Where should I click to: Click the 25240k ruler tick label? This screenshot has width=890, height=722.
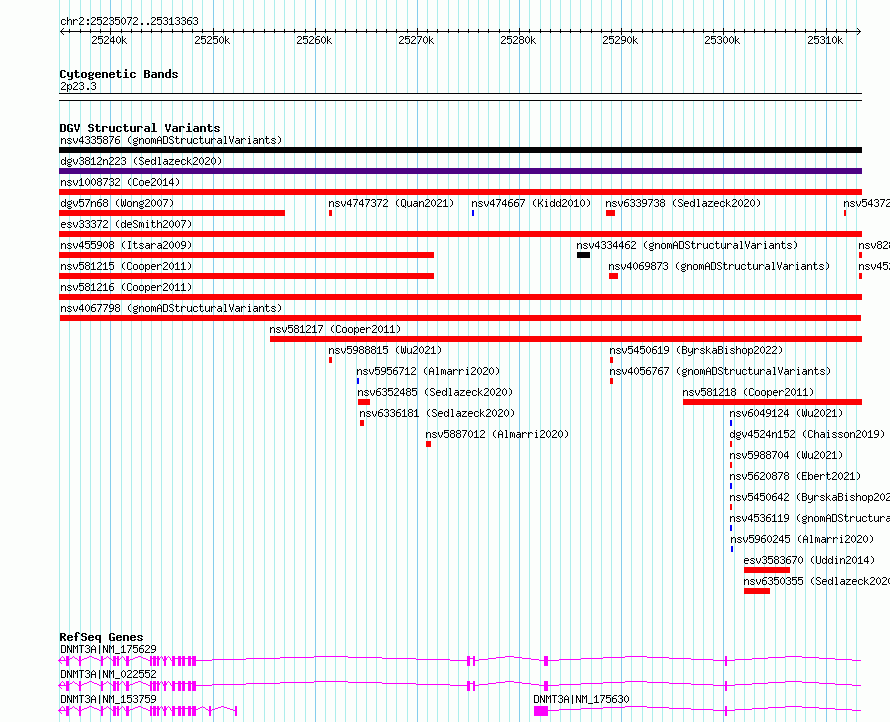pos(109,40)
